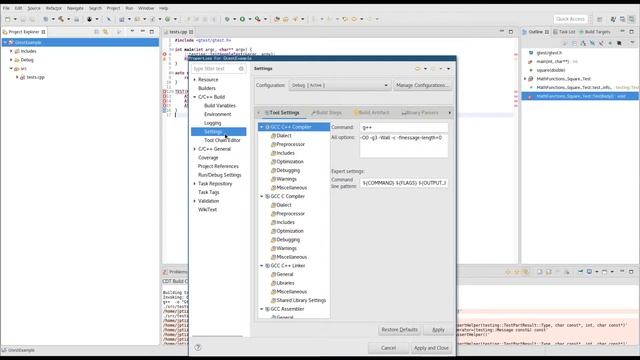Select Build Variables in properties tree

tap(220, 106)
